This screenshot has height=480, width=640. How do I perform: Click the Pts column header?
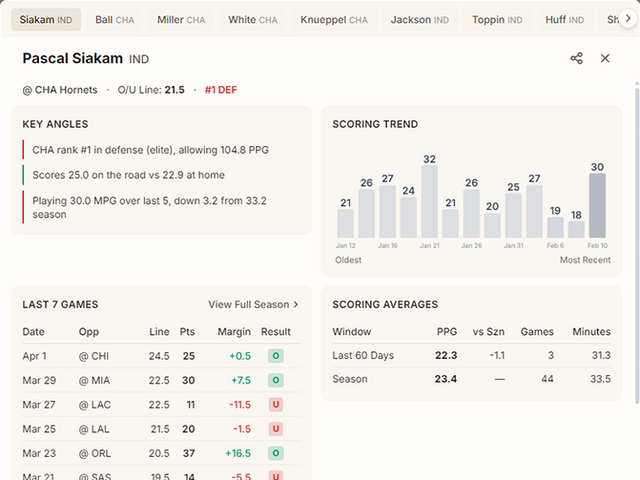point(187,331)
